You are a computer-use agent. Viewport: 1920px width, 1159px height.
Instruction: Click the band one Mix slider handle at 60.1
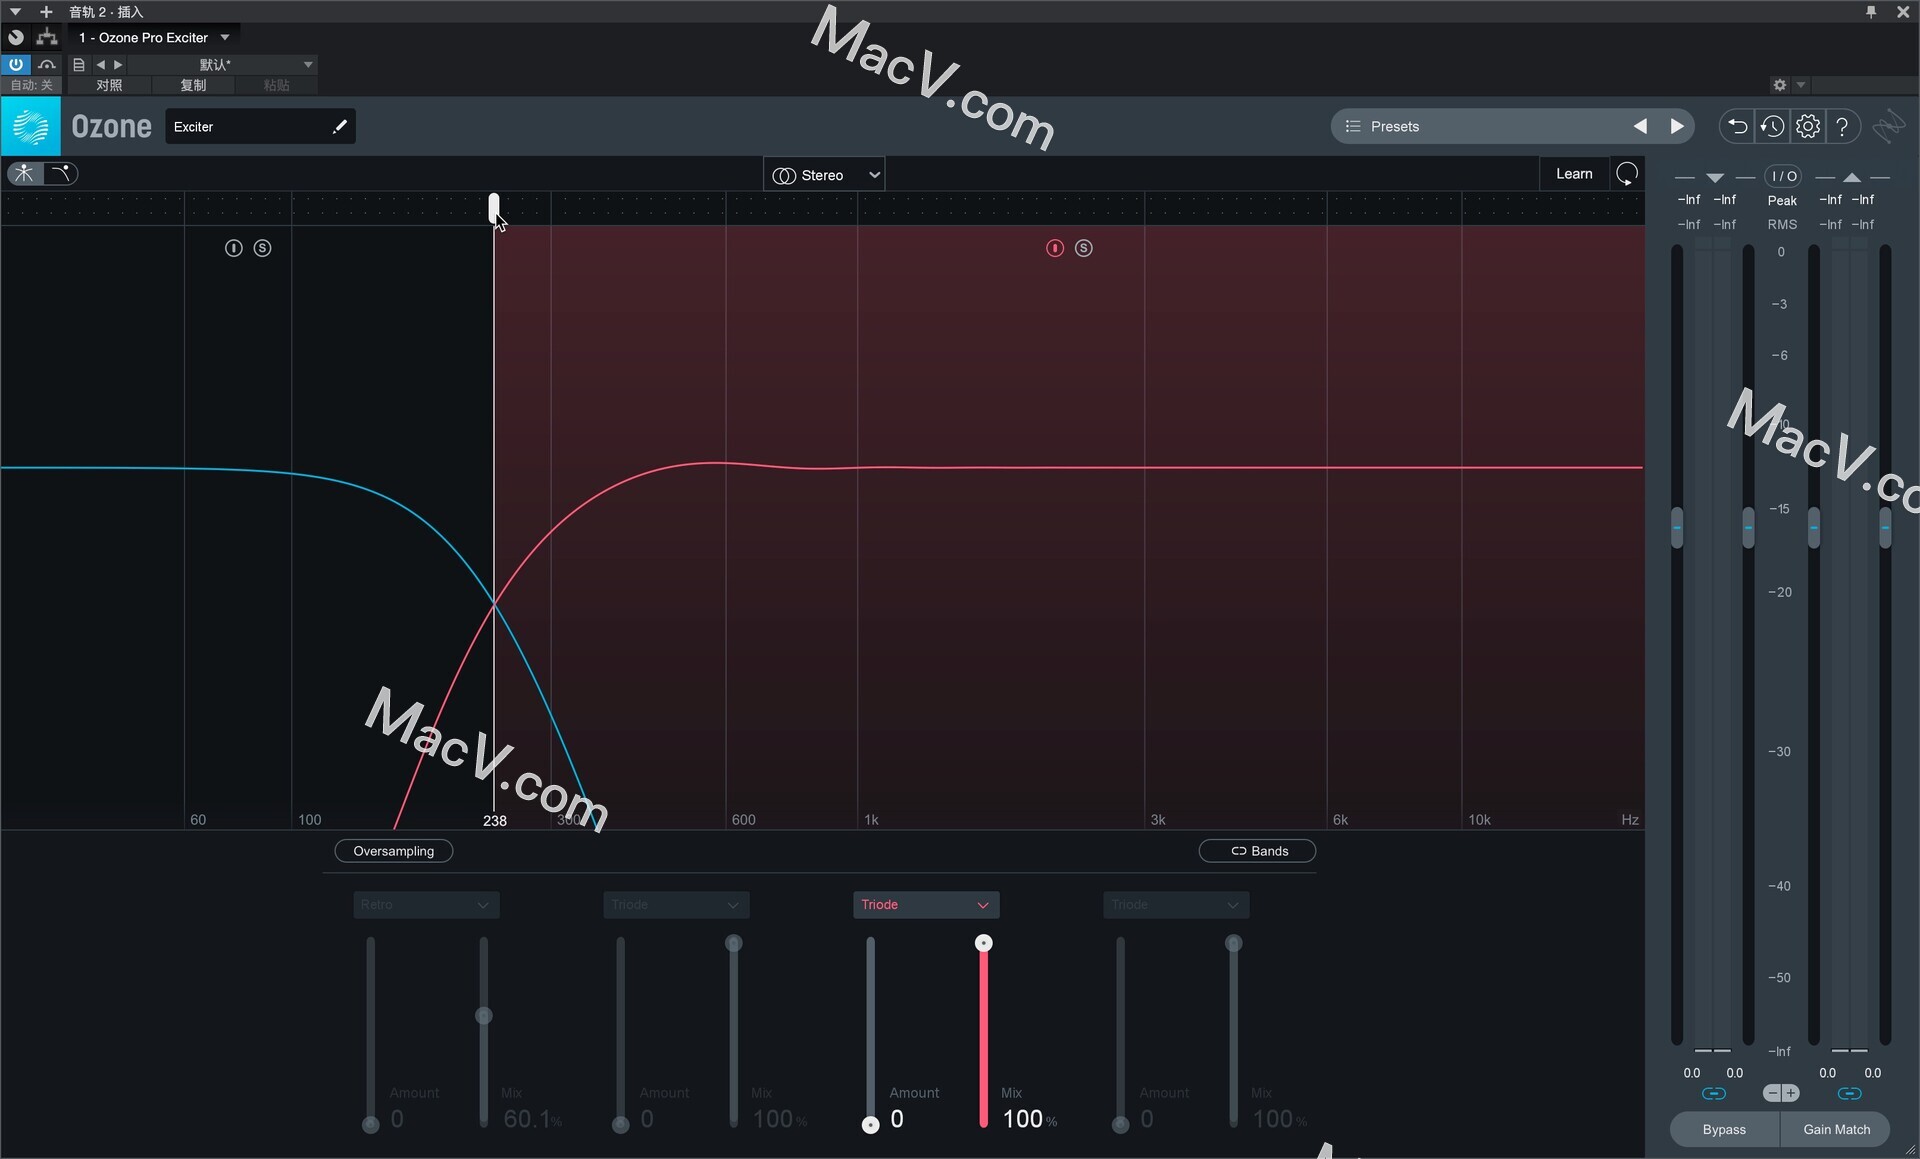click(484, 1016)
